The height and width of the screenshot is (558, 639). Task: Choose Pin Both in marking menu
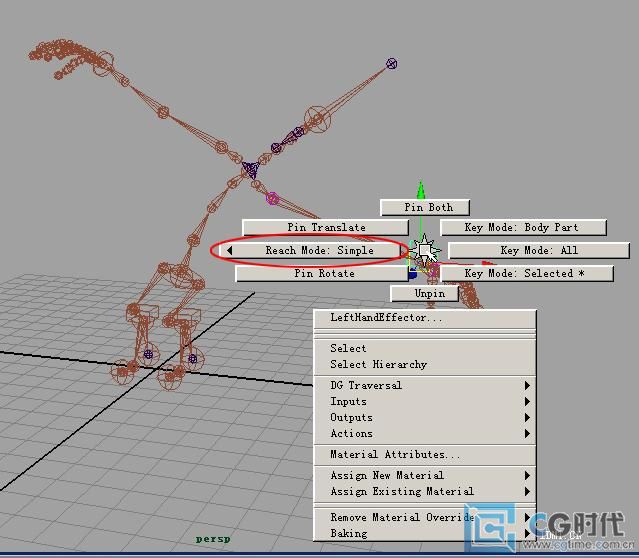point(425,207)
